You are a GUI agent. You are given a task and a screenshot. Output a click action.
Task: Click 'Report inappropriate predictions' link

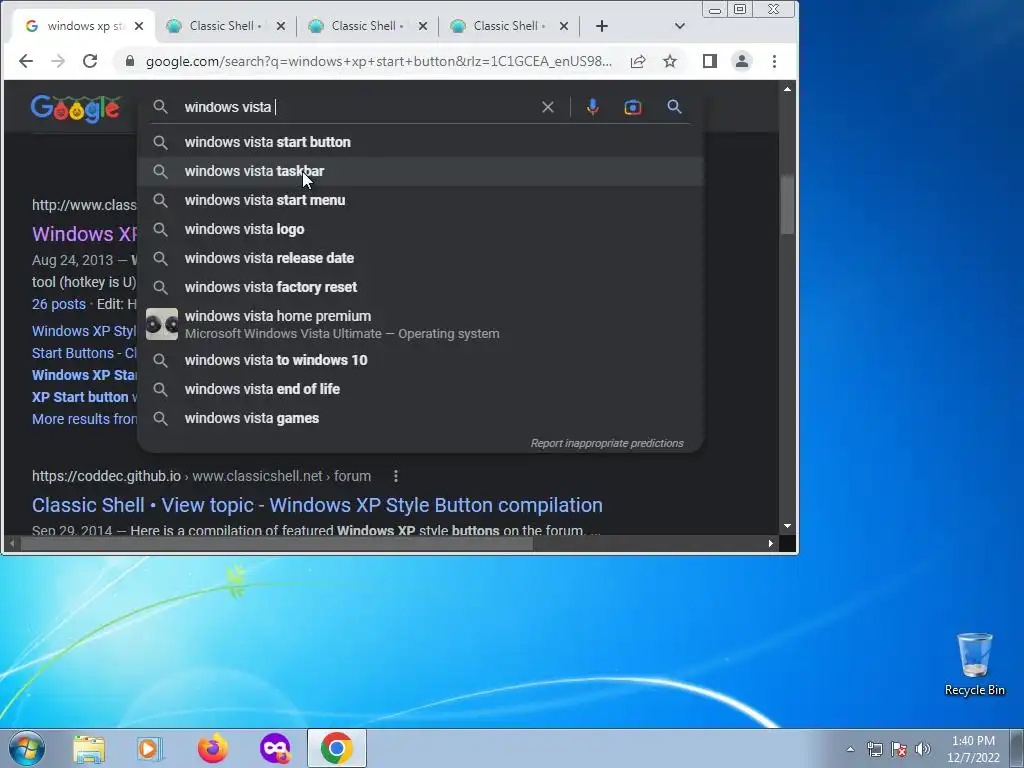(x=607, y=443)
